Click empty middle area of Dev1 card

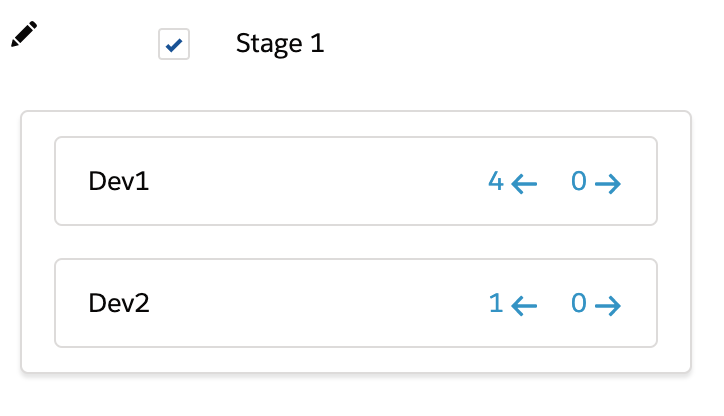coord(314,181)
